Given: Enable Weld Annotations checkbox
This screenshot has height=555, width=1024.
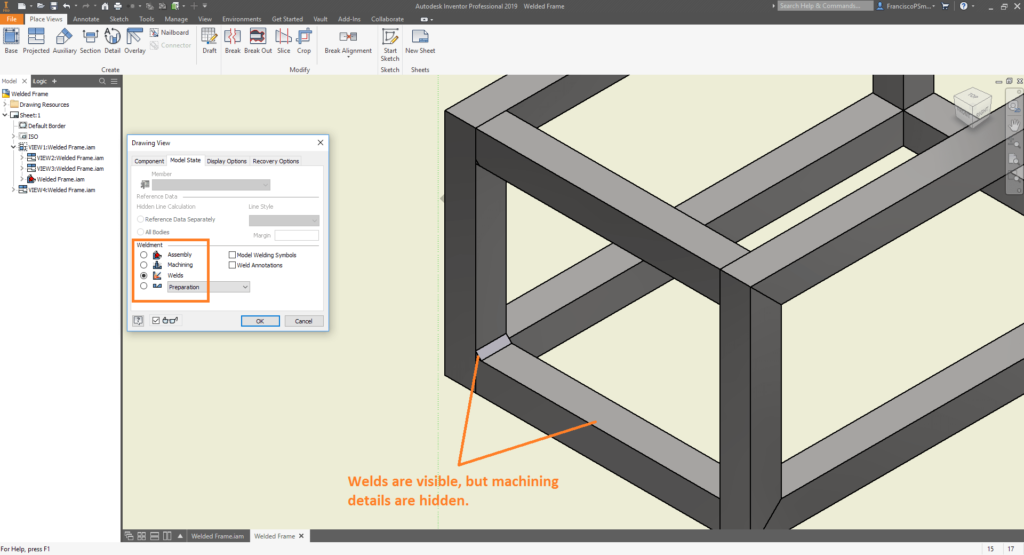Looking at the screenshot, I should 232,265.
